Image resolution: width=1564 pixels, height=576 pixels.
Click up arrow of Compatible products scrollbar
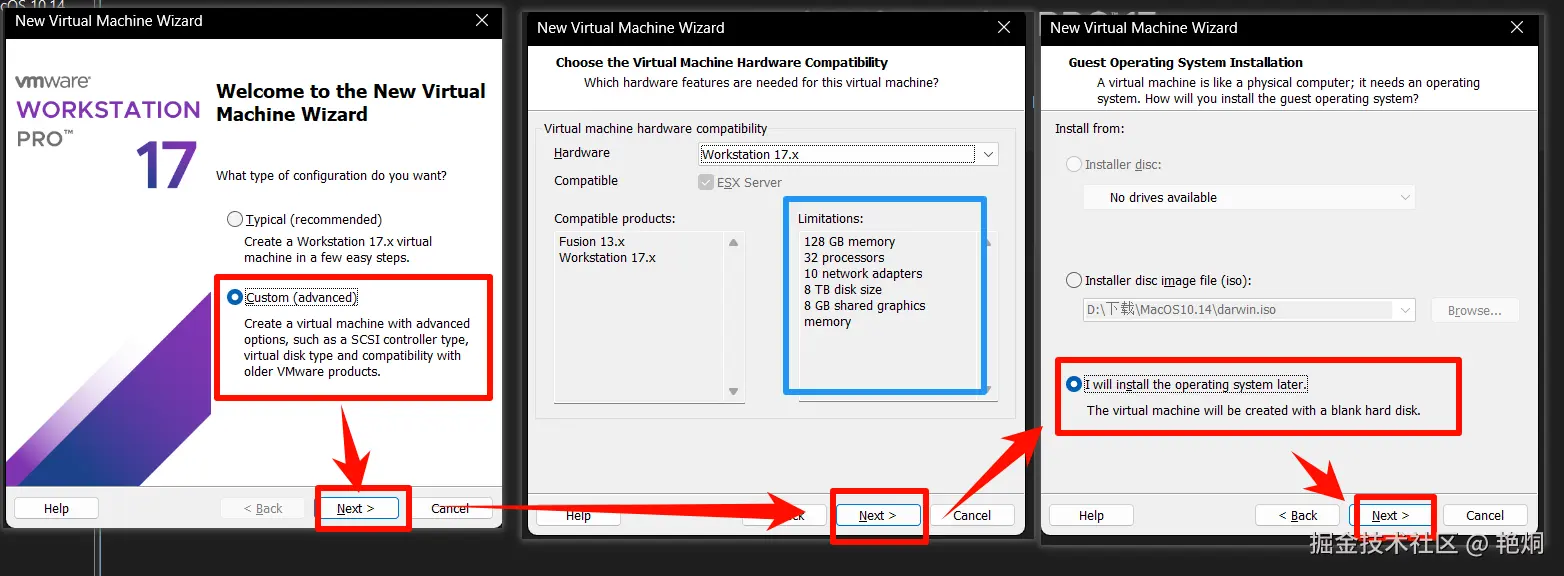(734, 242)
